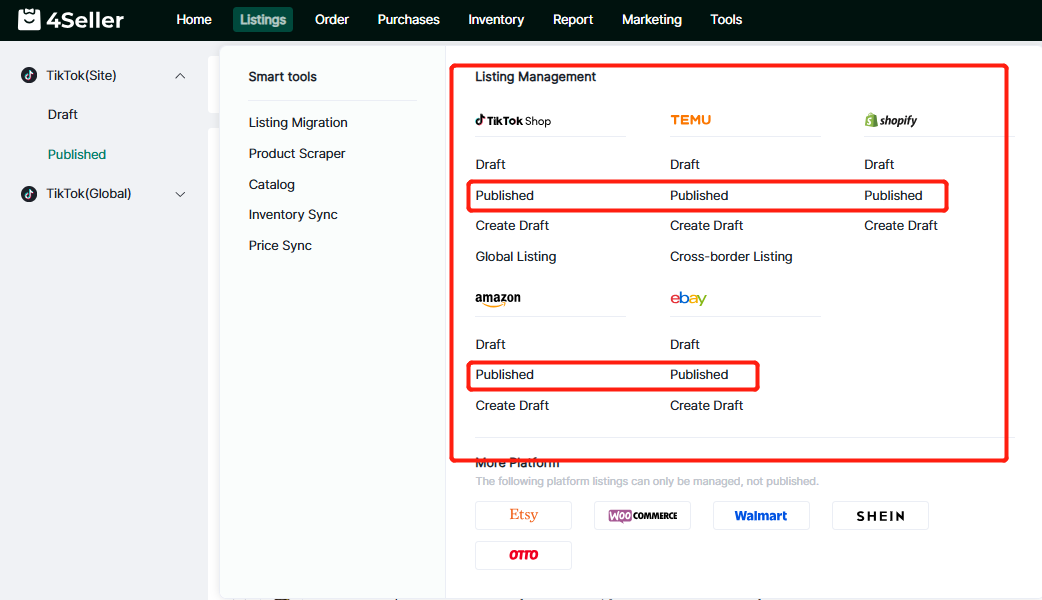Select Published under Amazon

point(505,375)
